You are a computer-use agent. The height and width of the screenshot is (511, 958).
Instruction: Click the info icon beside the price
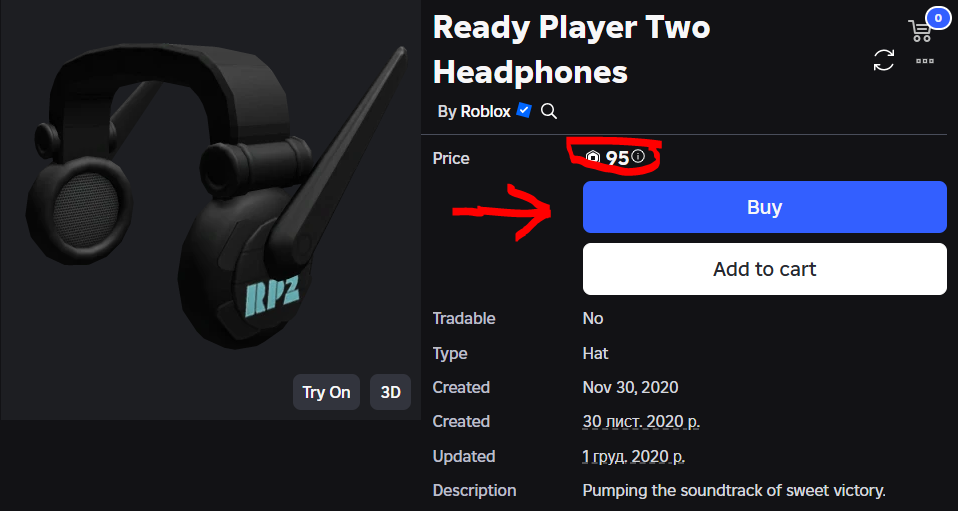click(638, 157)
